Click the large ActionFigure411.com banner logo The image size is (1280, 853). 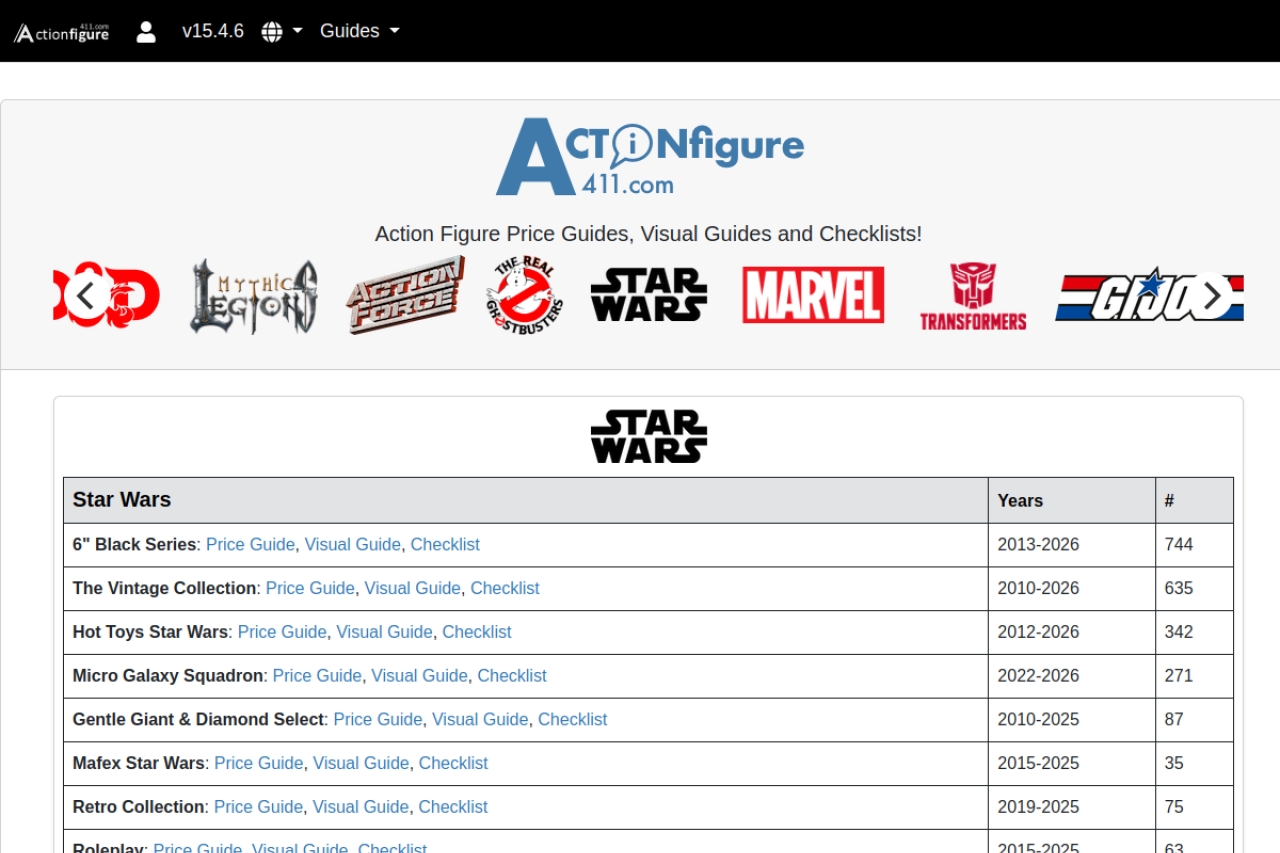pyautogui.click(x=649, y=157)
